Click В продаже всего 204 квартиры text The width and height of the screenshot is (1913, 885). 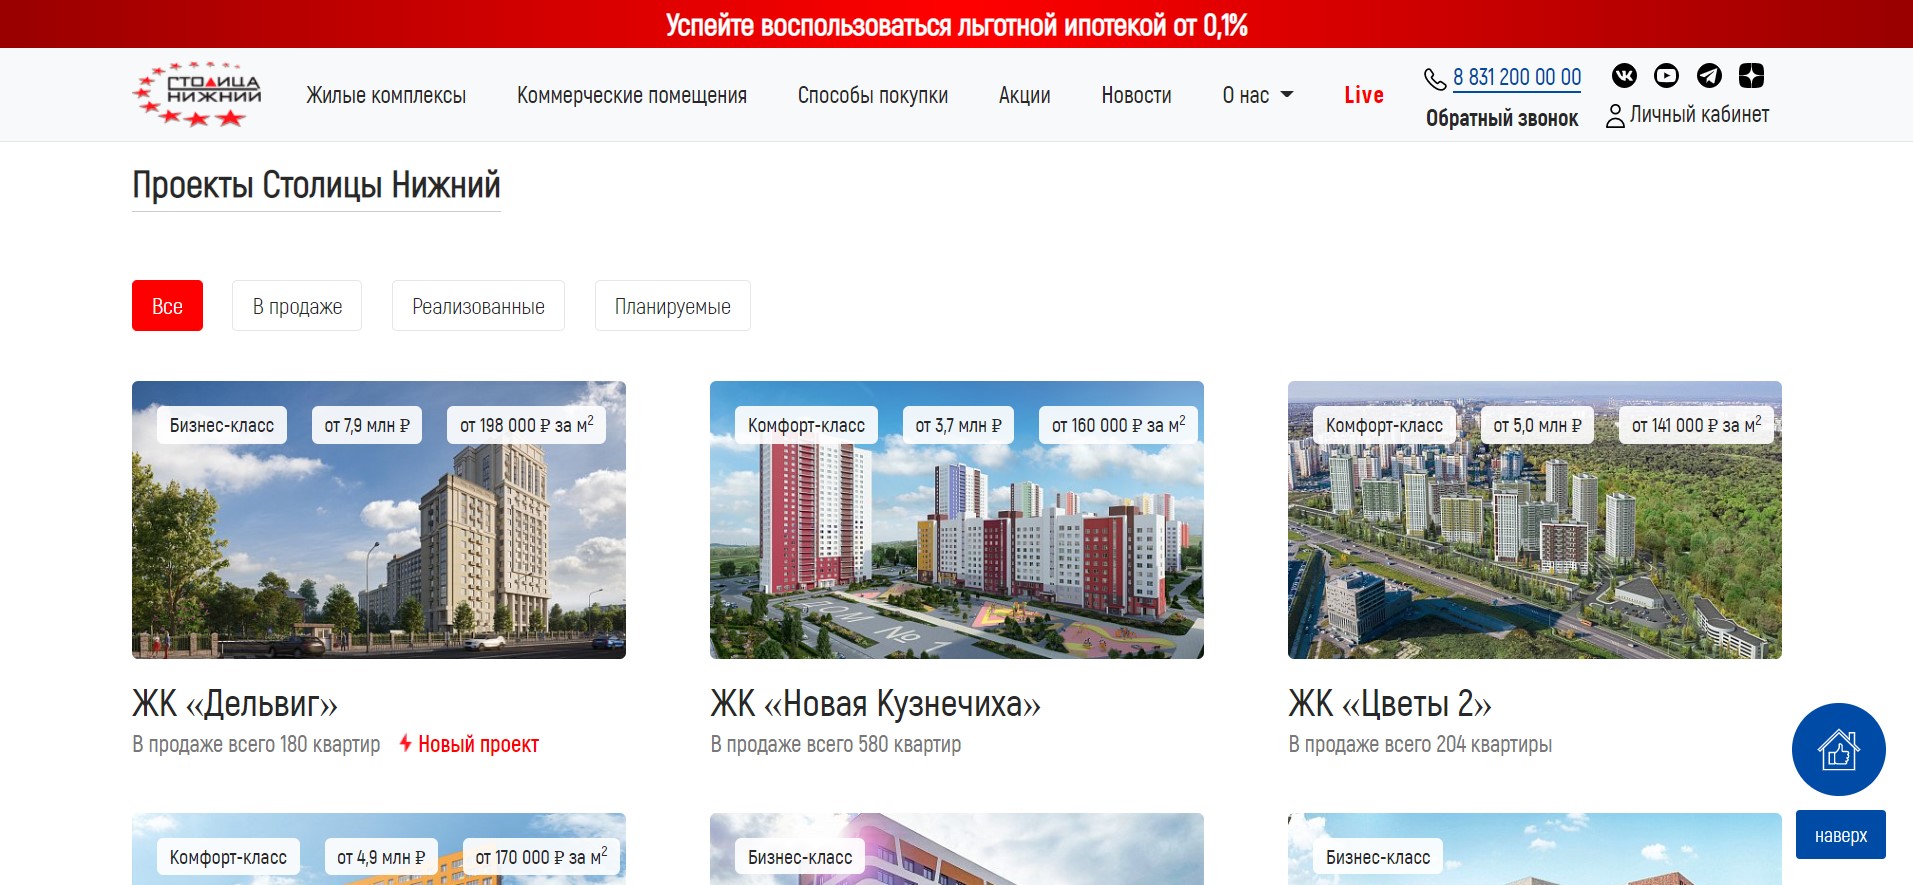tap(1420, 744)
